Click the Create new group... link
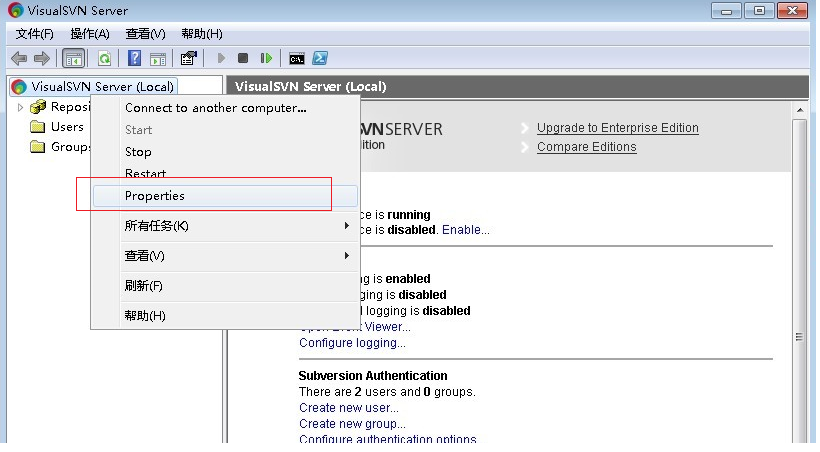Viewport: 820px width, 452px height. tap(352, 424)
